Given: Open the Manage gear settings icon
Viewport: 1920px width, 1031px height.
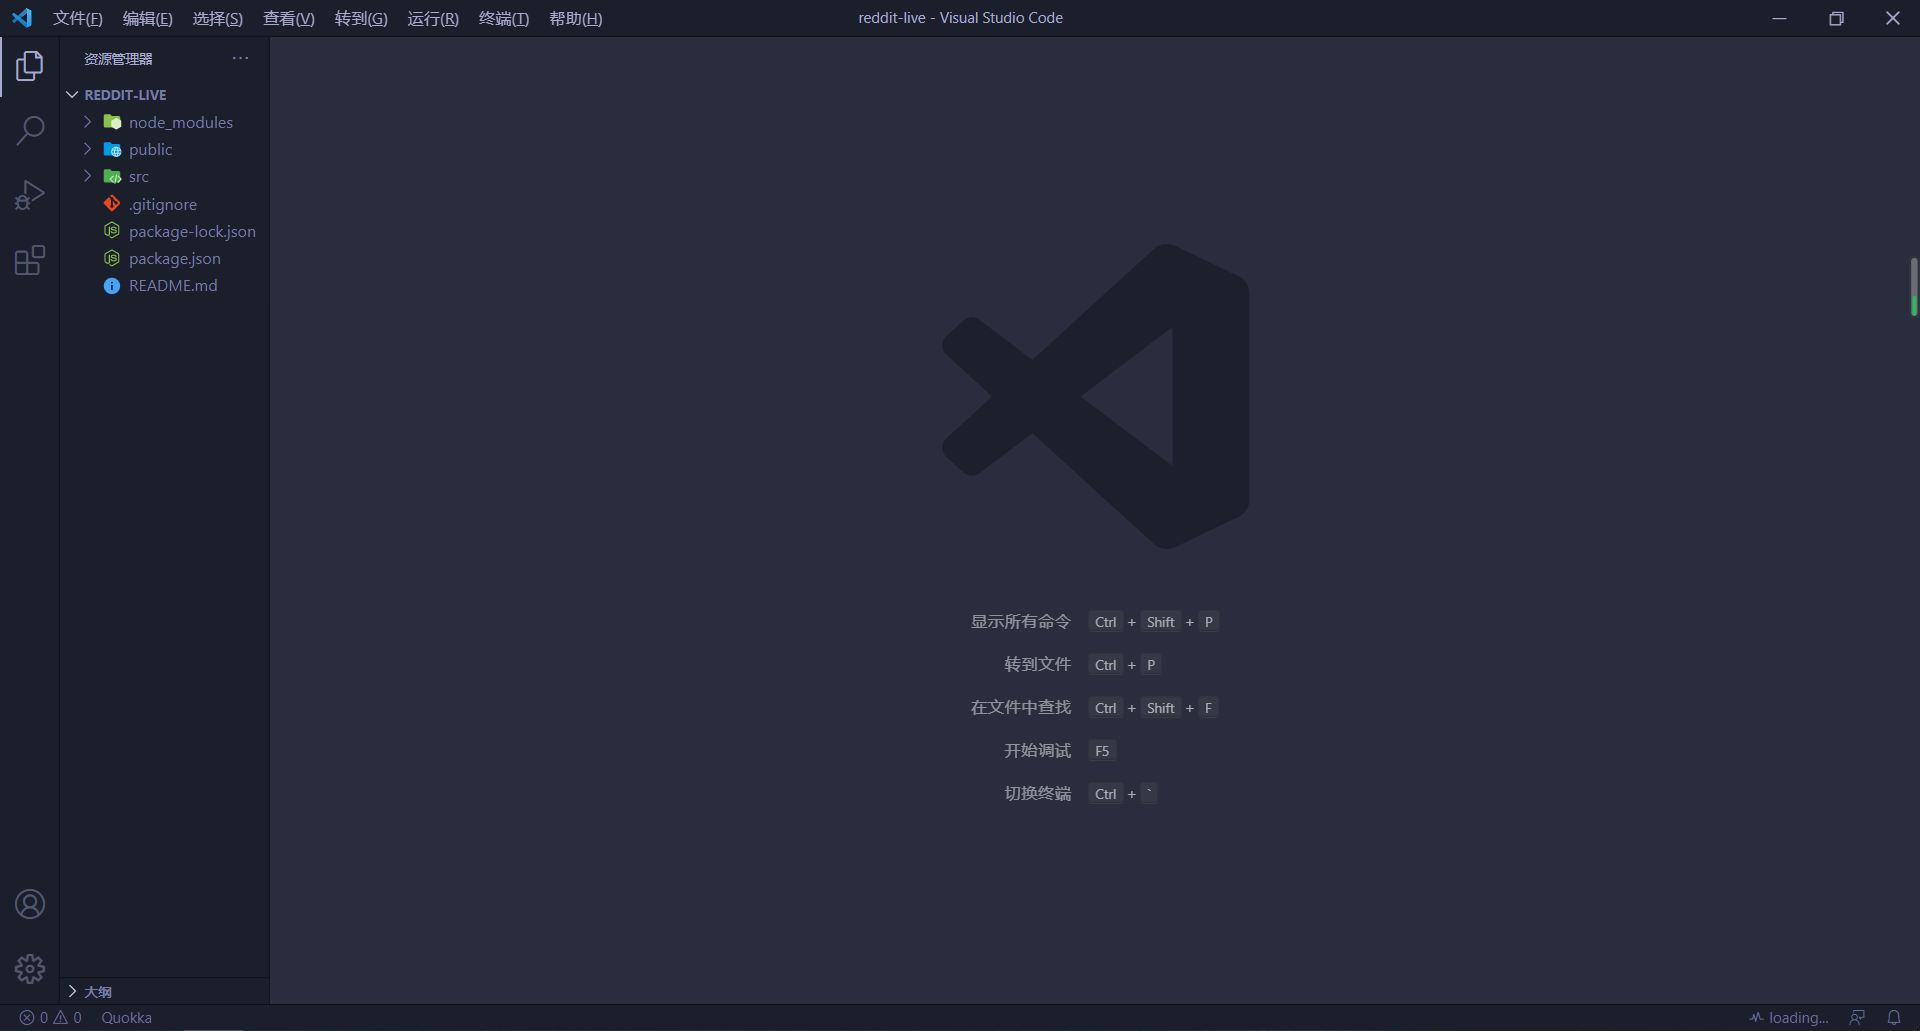Looking at the screenshot, I should tap(30, 968).
